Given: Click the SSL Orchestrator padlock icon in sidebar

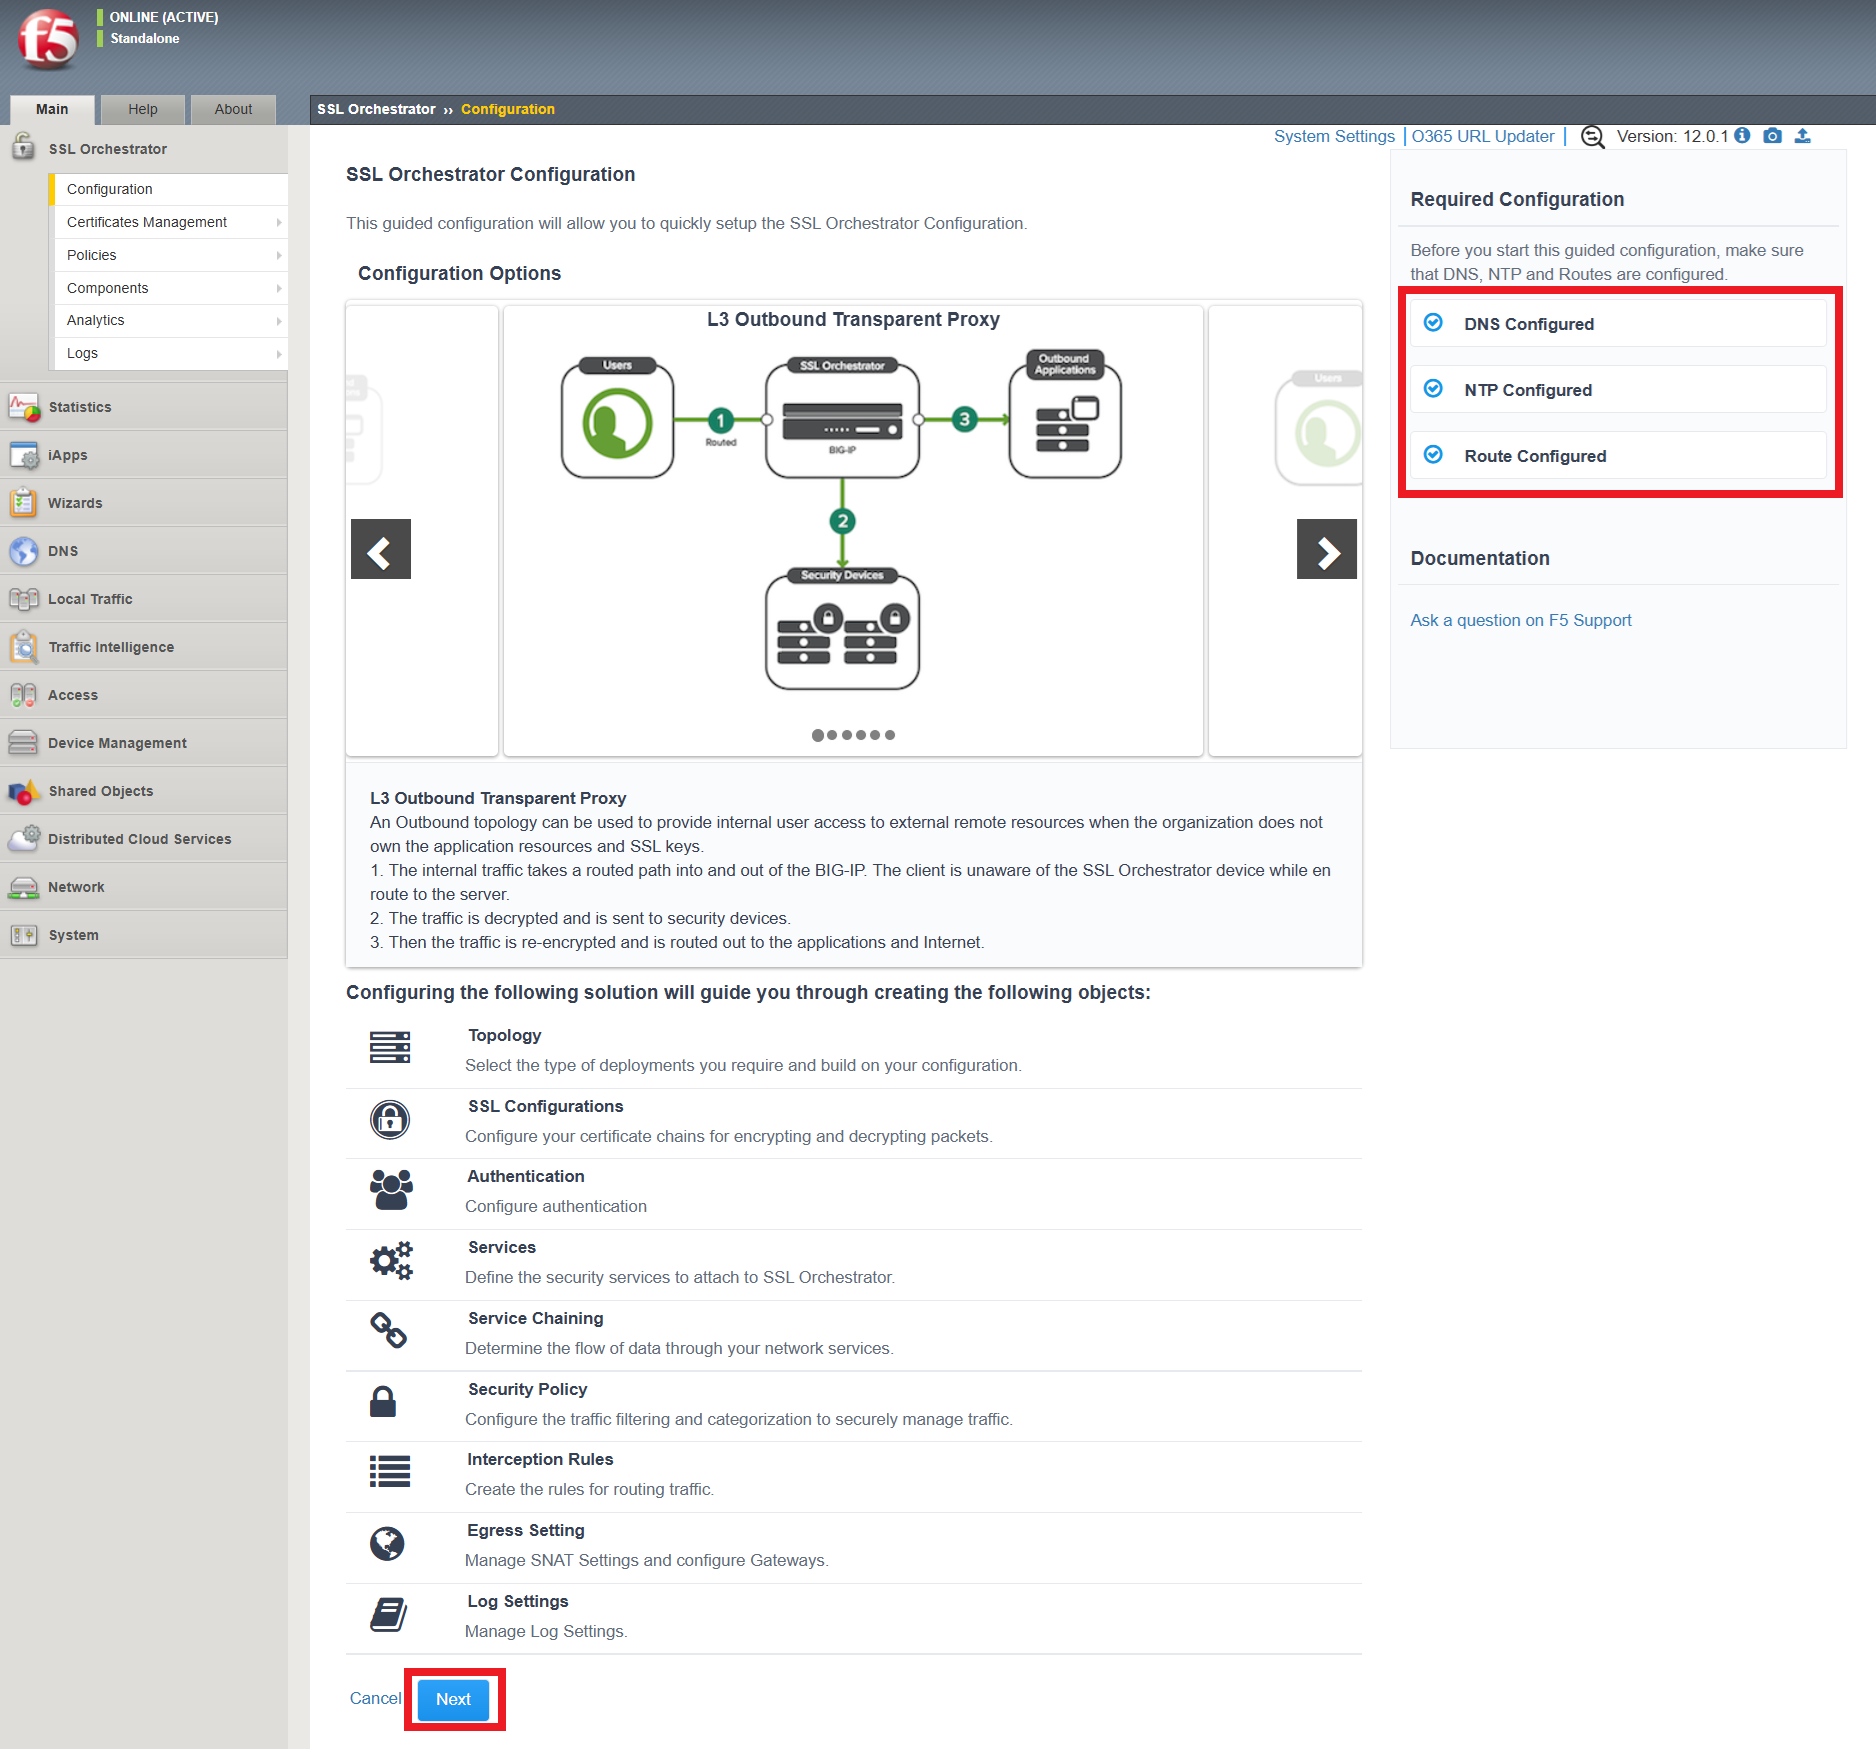Looking at the screenshot, I should 23,147.
